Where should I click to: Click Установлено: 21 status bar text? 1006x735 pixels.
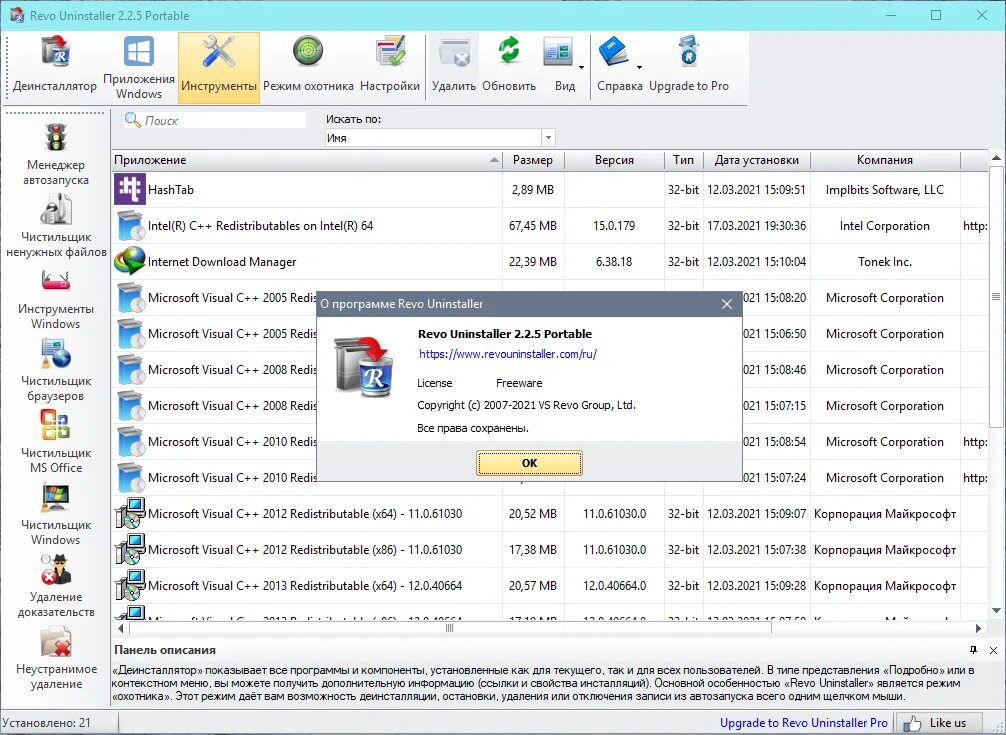pyautogui.click(x=46, y=723)
